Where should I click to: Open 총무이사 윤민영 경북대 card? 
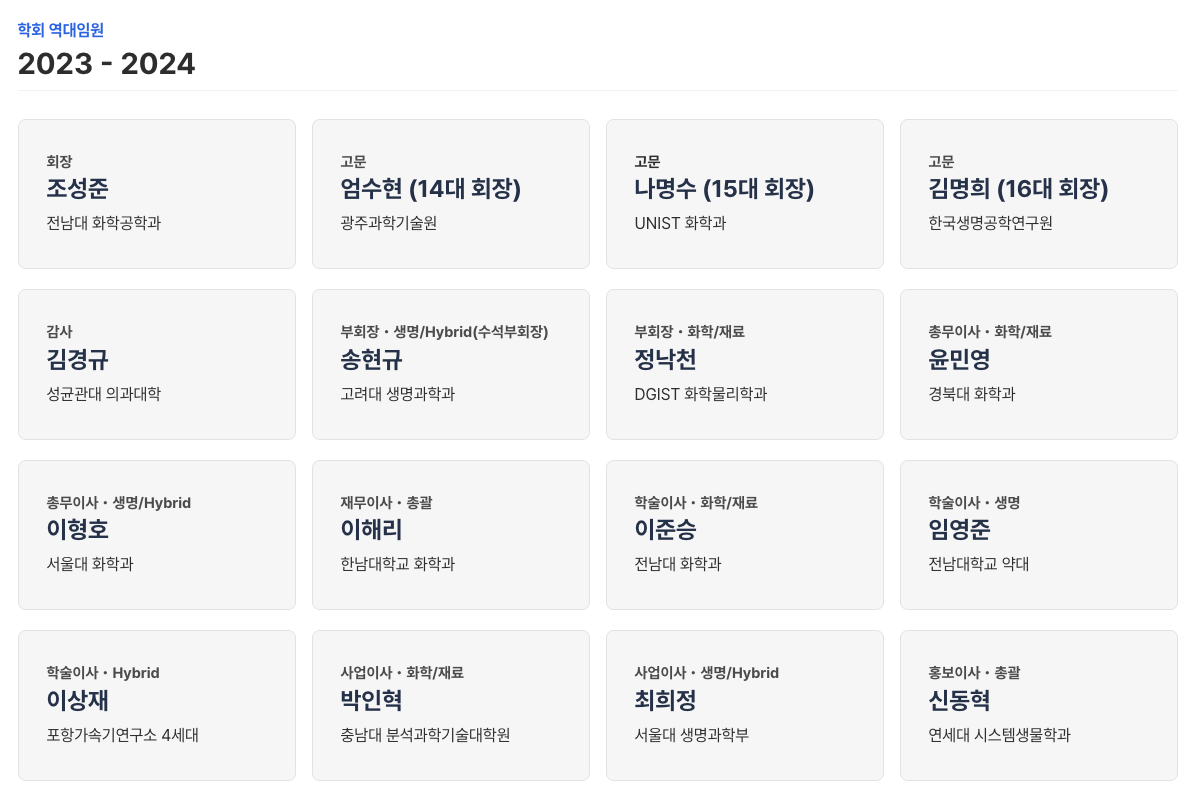[x=1039, y=365]
